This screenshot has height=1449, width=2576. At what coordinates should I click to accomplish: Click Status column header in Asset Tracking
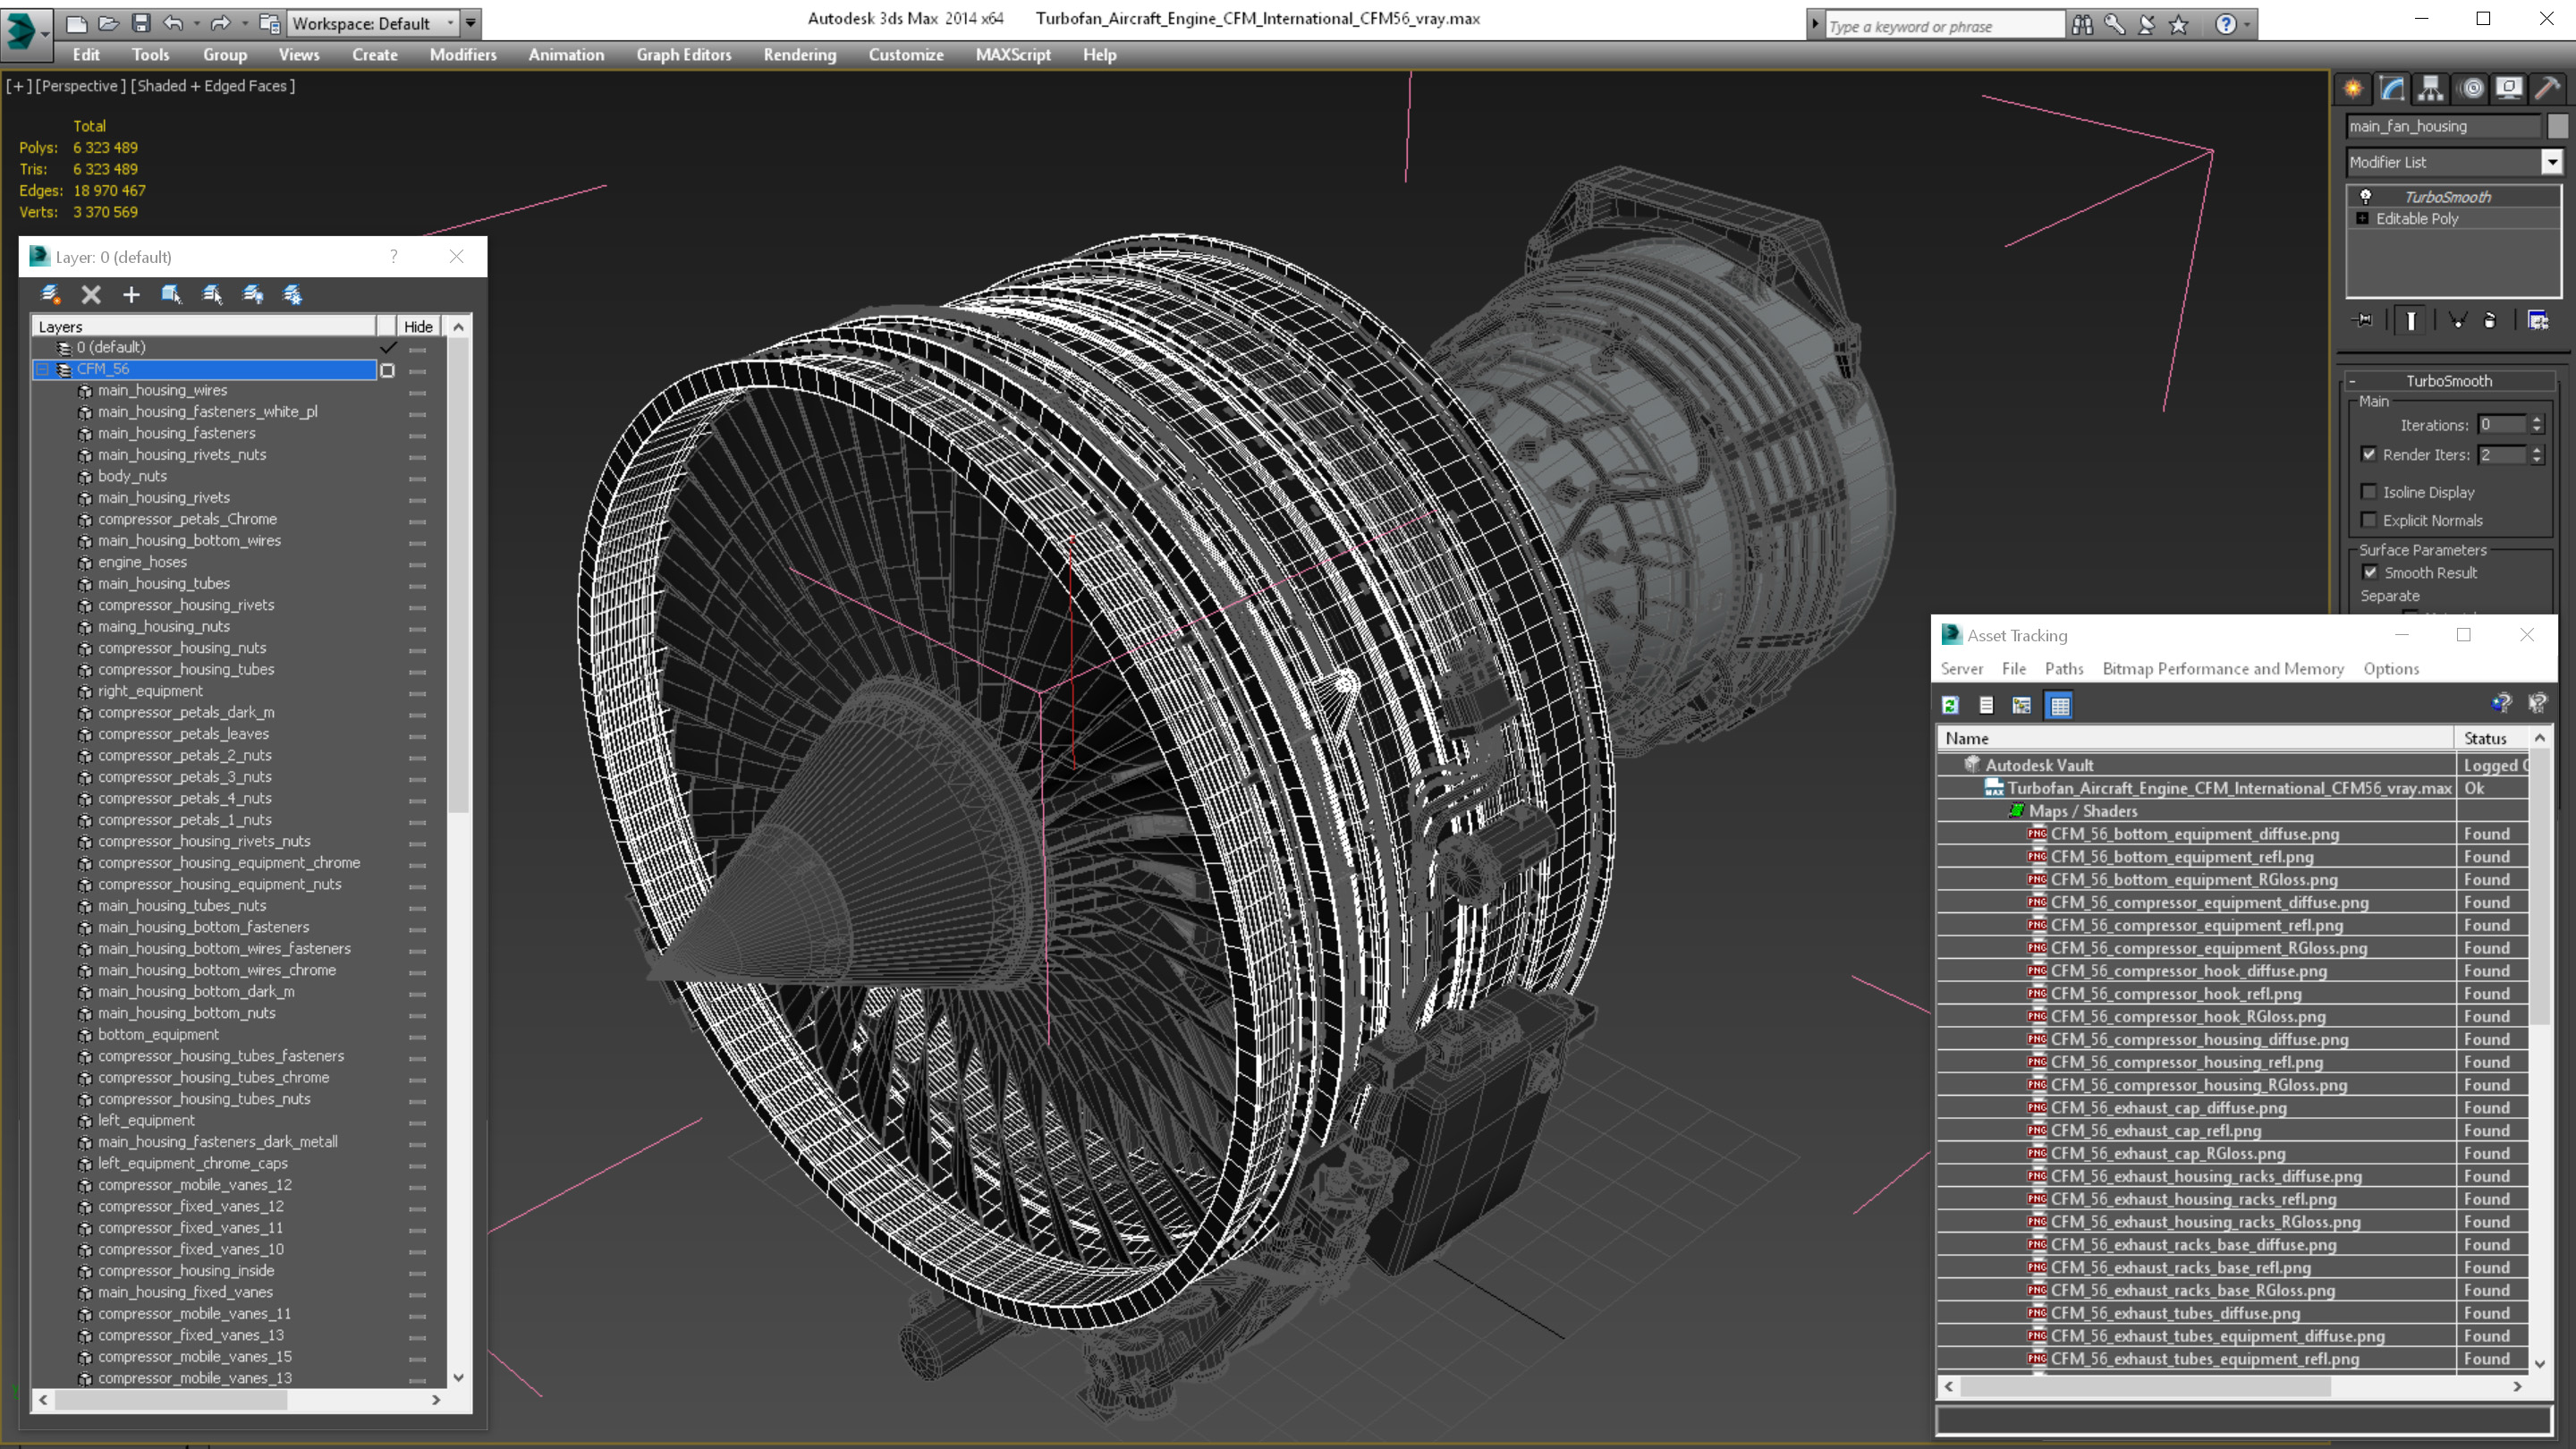point(2491,738)
